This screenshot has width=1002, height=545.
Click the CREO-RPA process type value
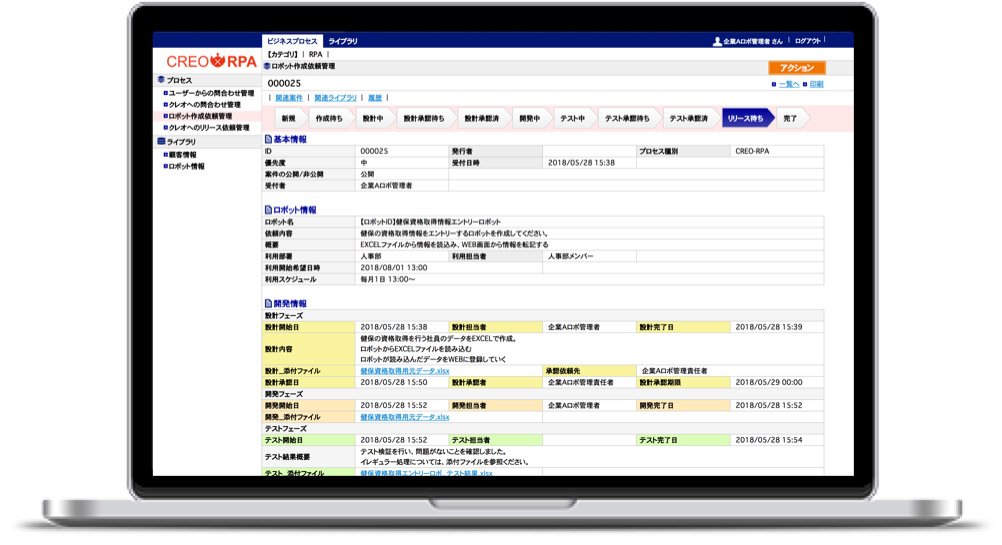coord(752,151)
